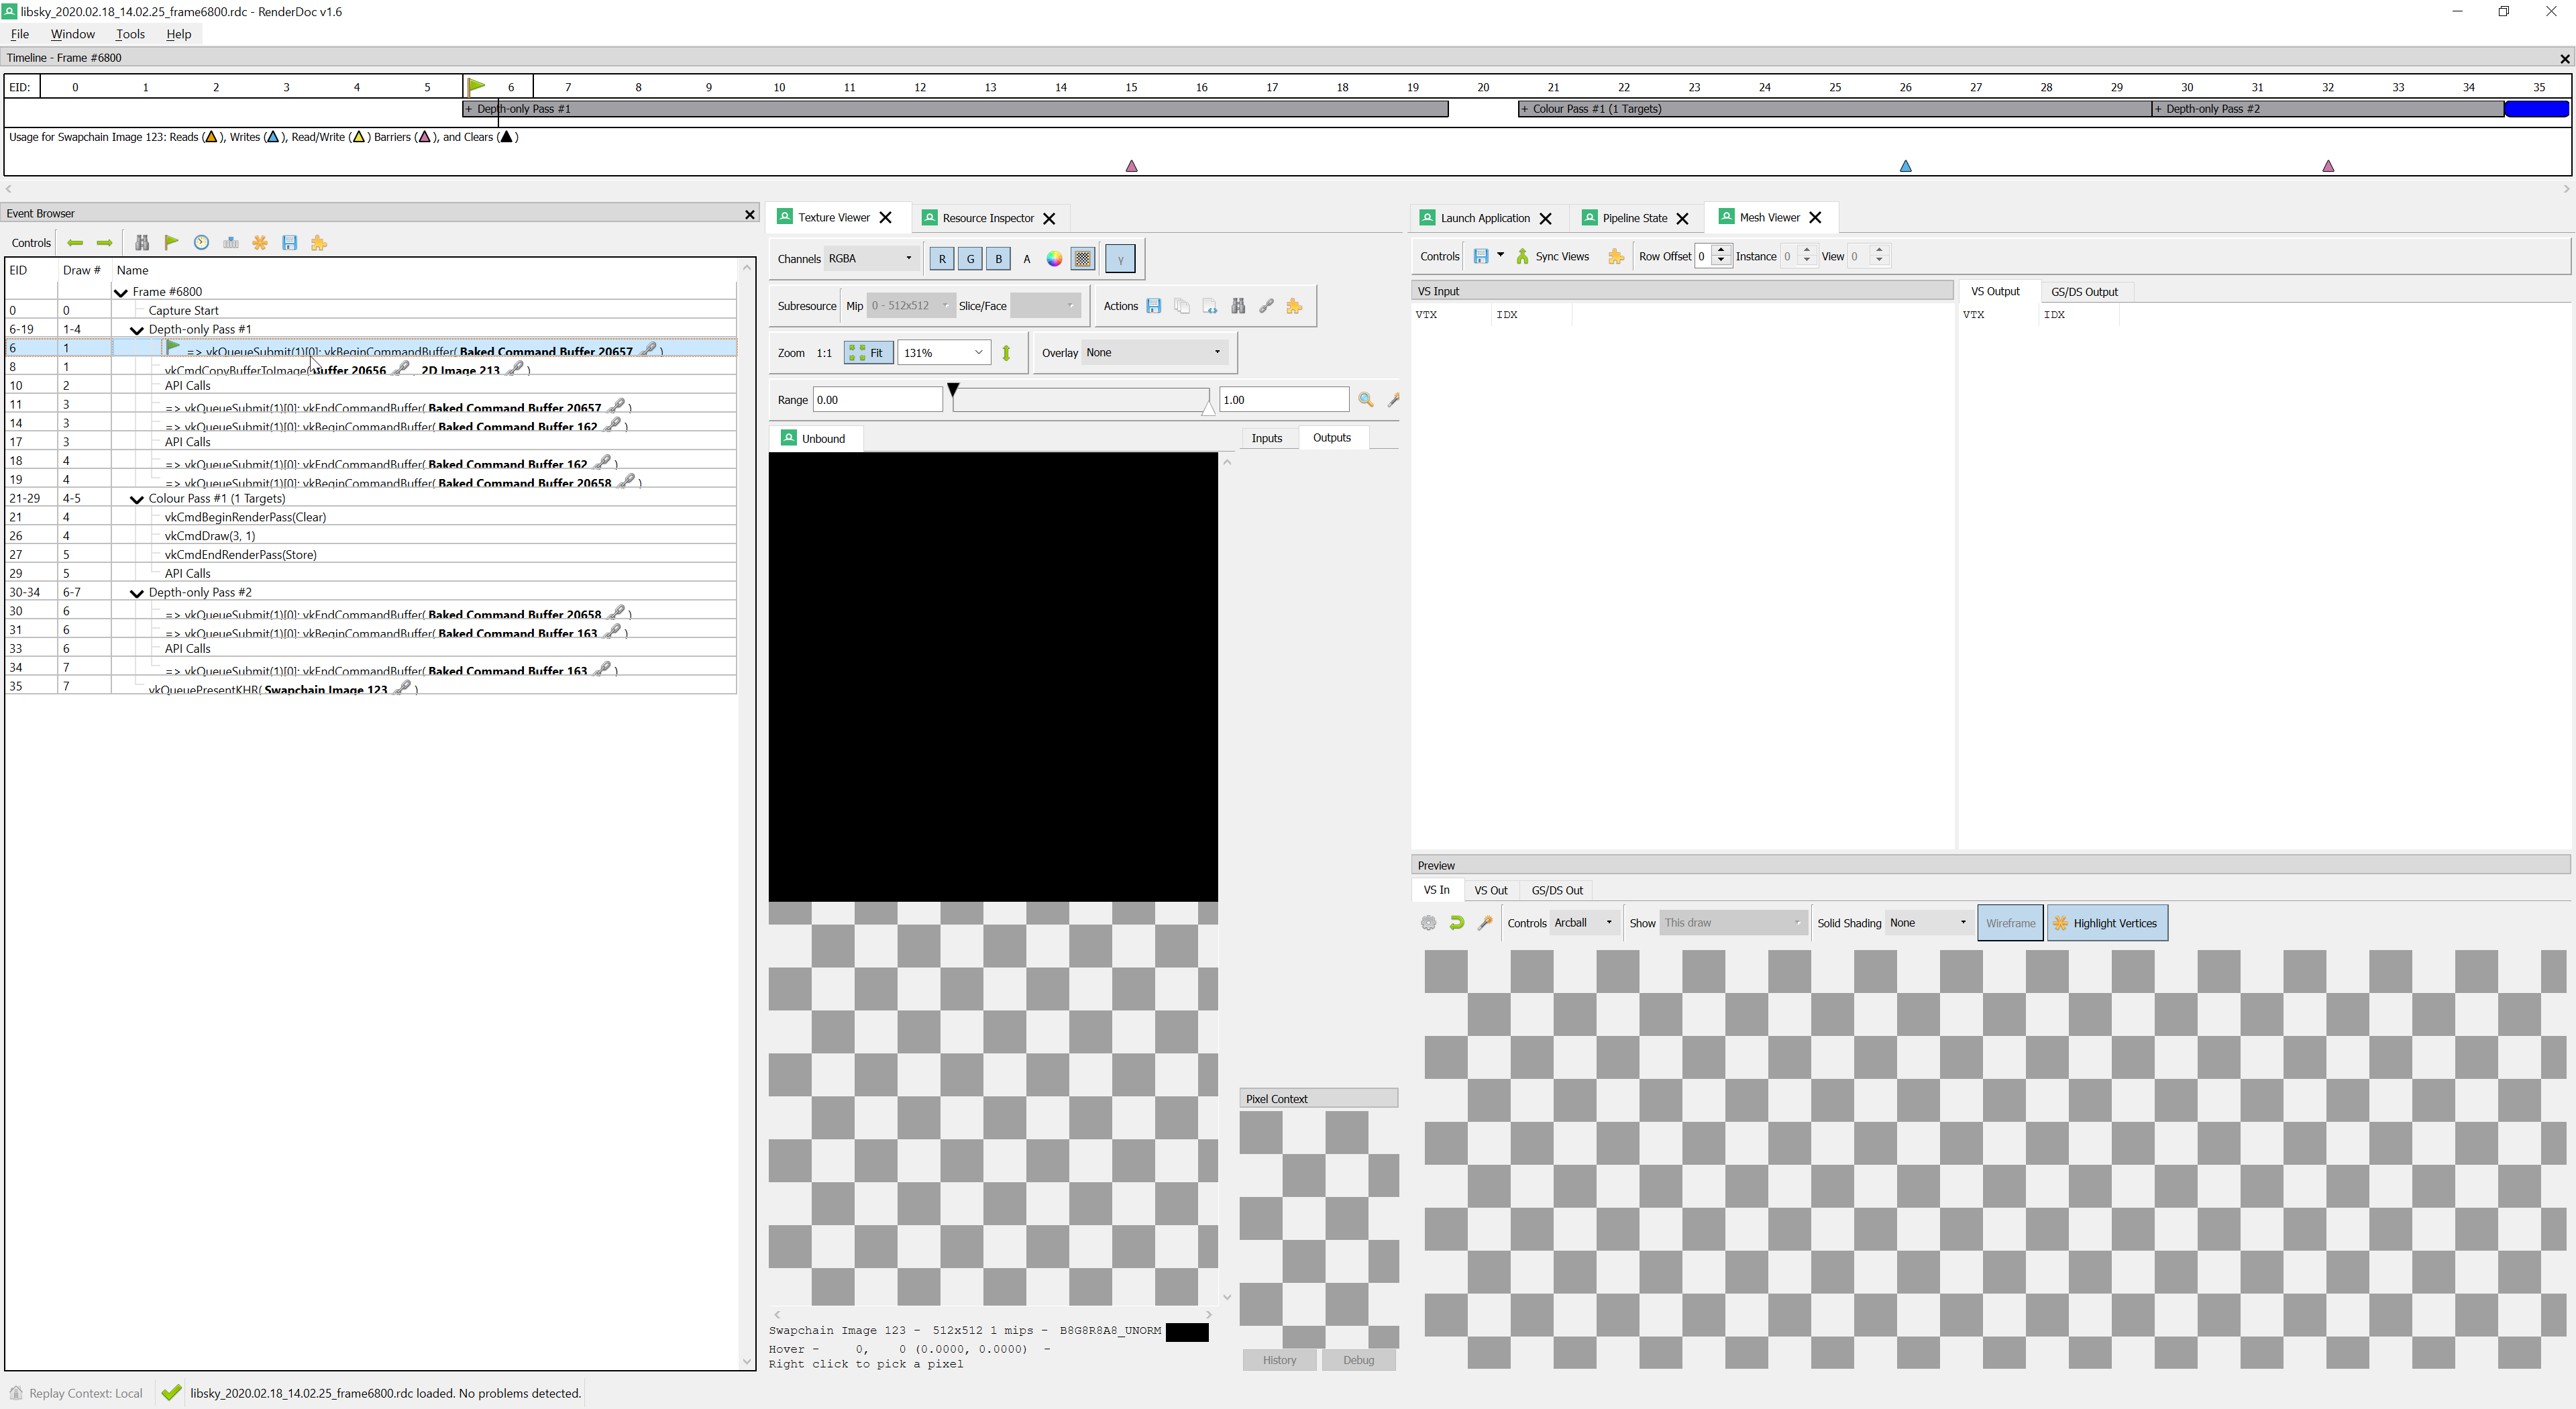Click the Save Texture floppy icon under Actions

click(x=1154, y=306)
